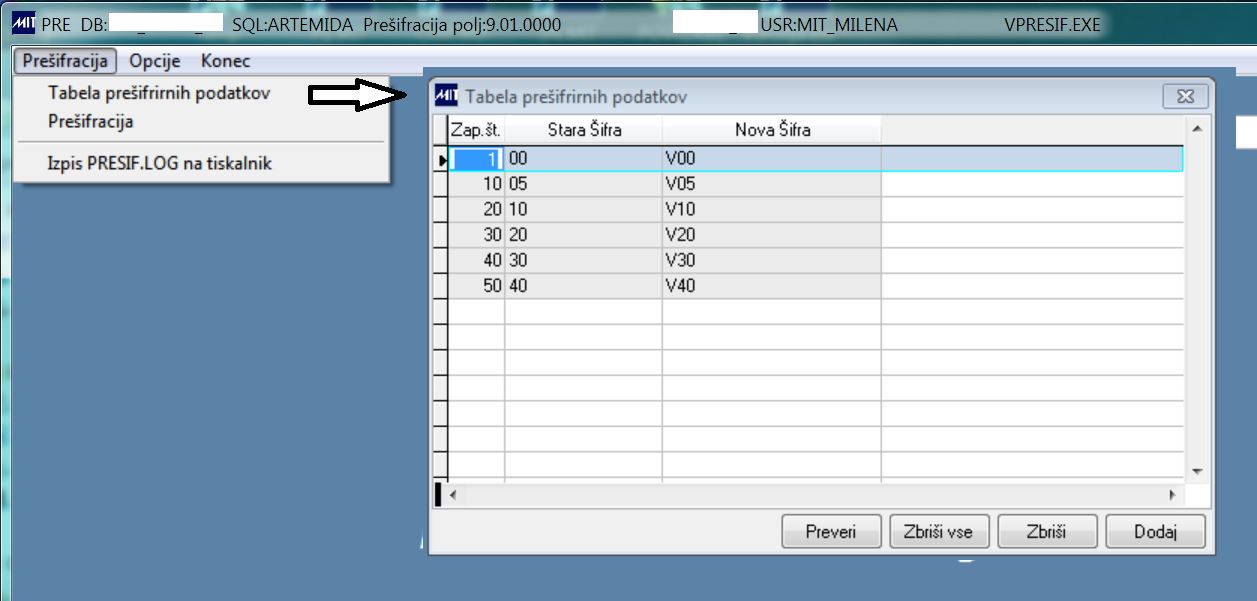The image size is (1257, 601).
Task: Click the Dodaj button
Action: (1155, 532)
